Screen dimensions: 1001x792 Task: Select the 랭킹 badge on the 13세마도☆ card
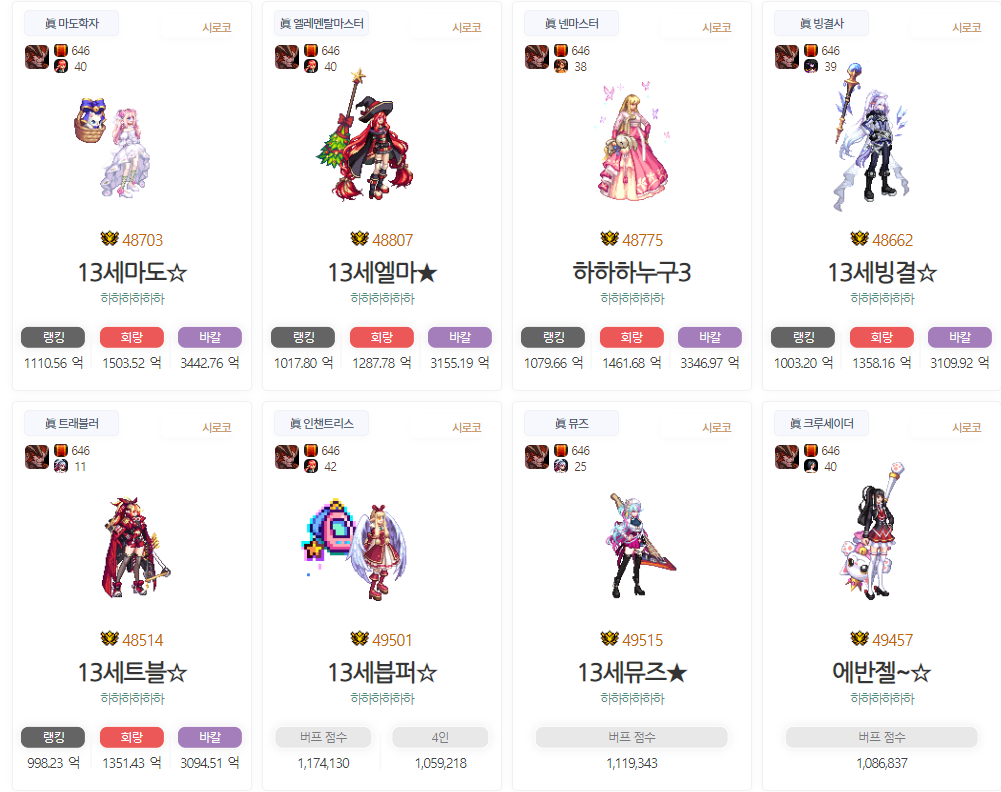[53, 338]
